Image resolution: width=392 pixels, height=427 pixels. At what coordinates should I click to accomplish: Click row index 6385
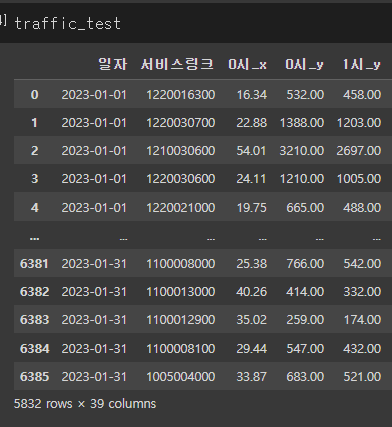coord(34,377)
